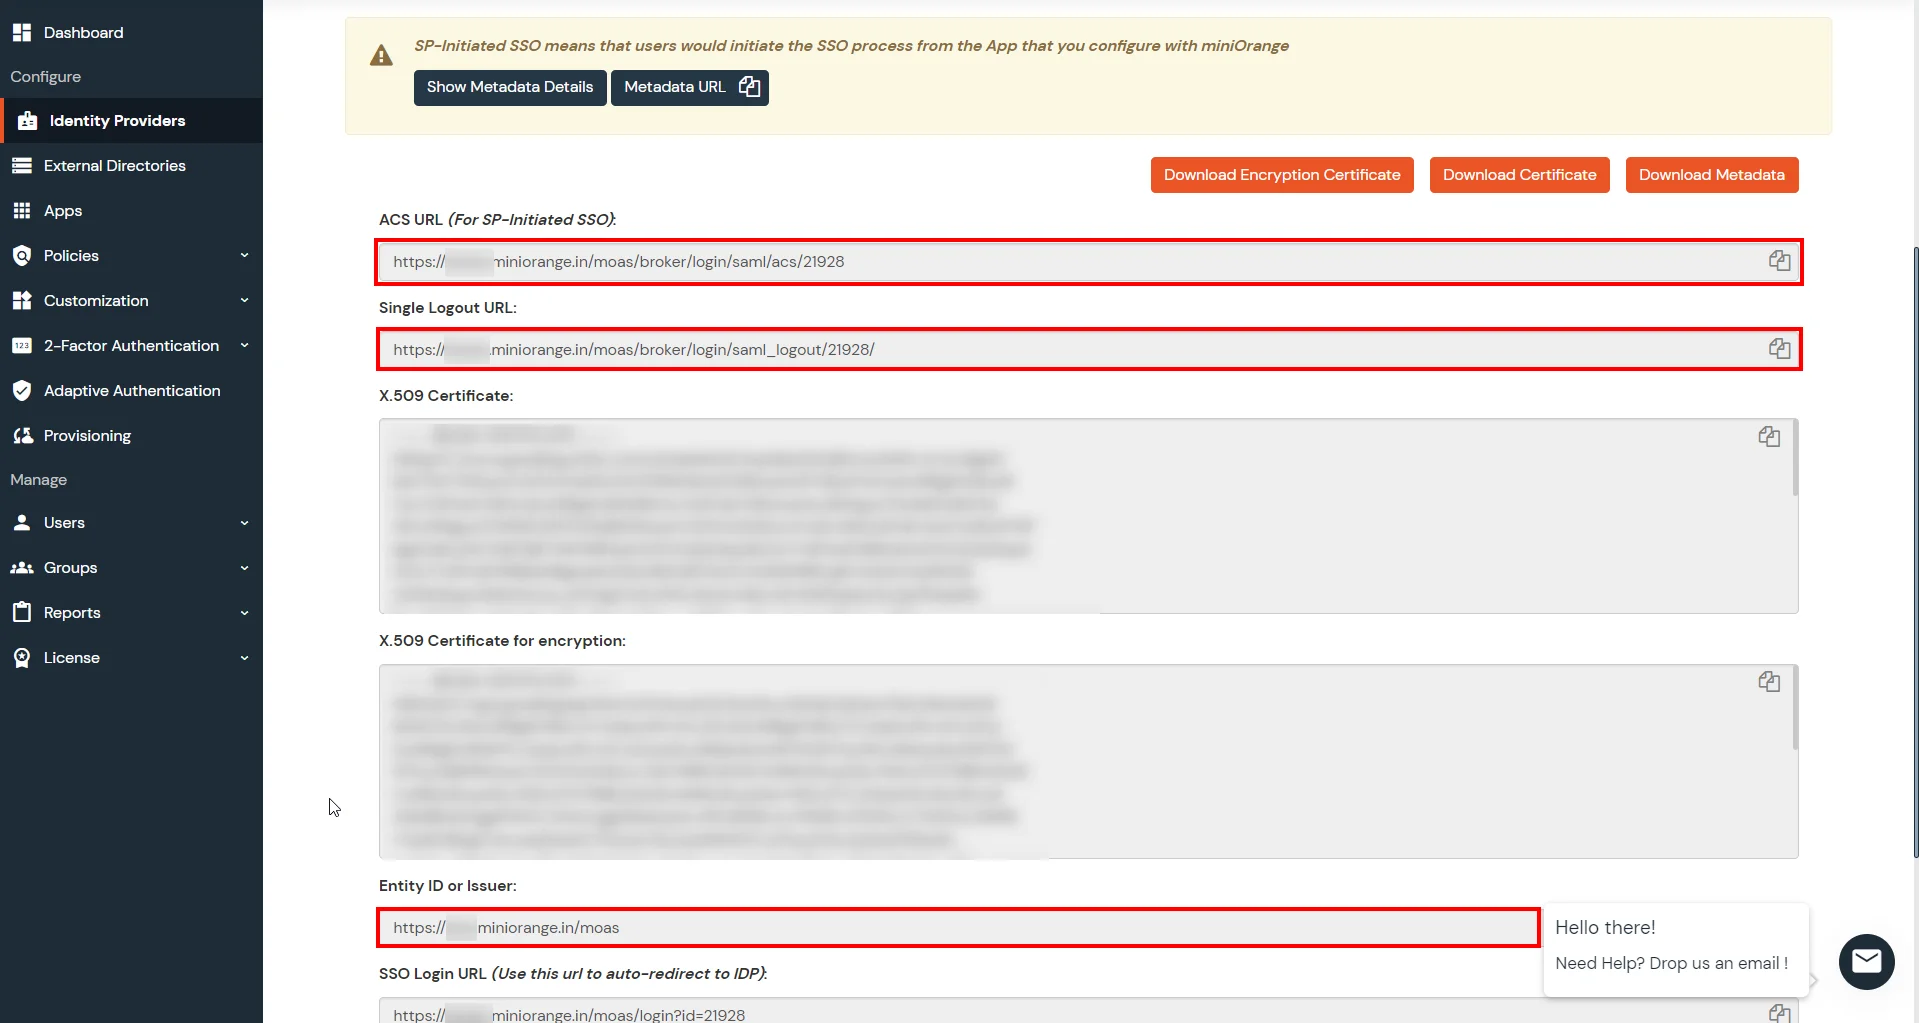Click Show Metadata Details button

tap(510, 87)
